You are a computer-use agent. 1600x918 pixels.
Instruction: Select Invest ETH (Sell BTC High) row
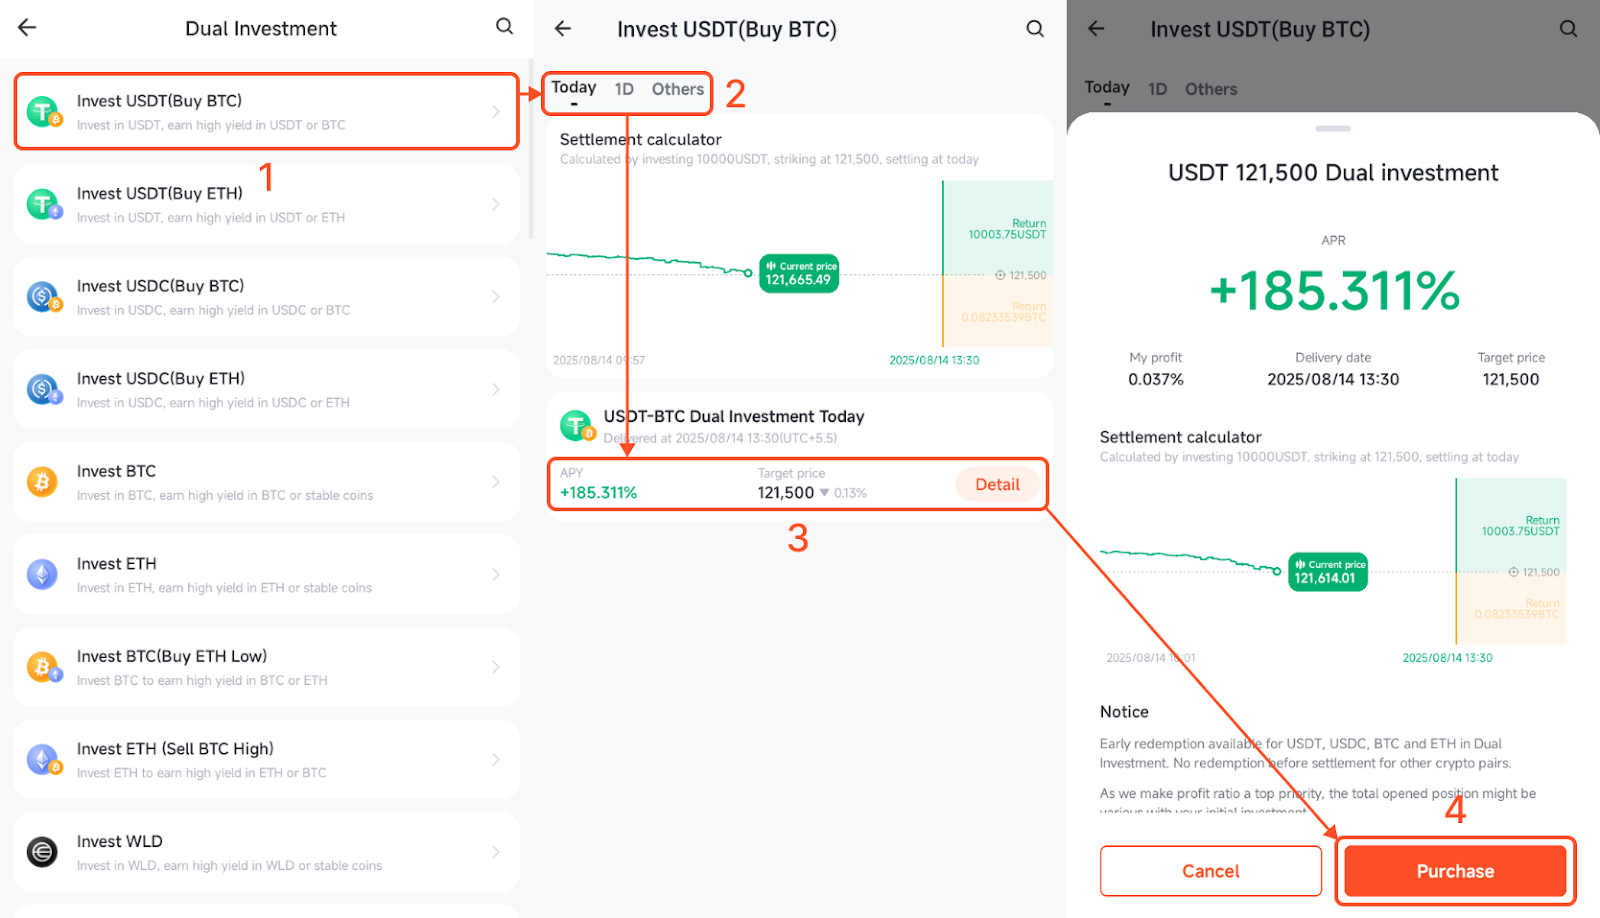pos(266,760)
